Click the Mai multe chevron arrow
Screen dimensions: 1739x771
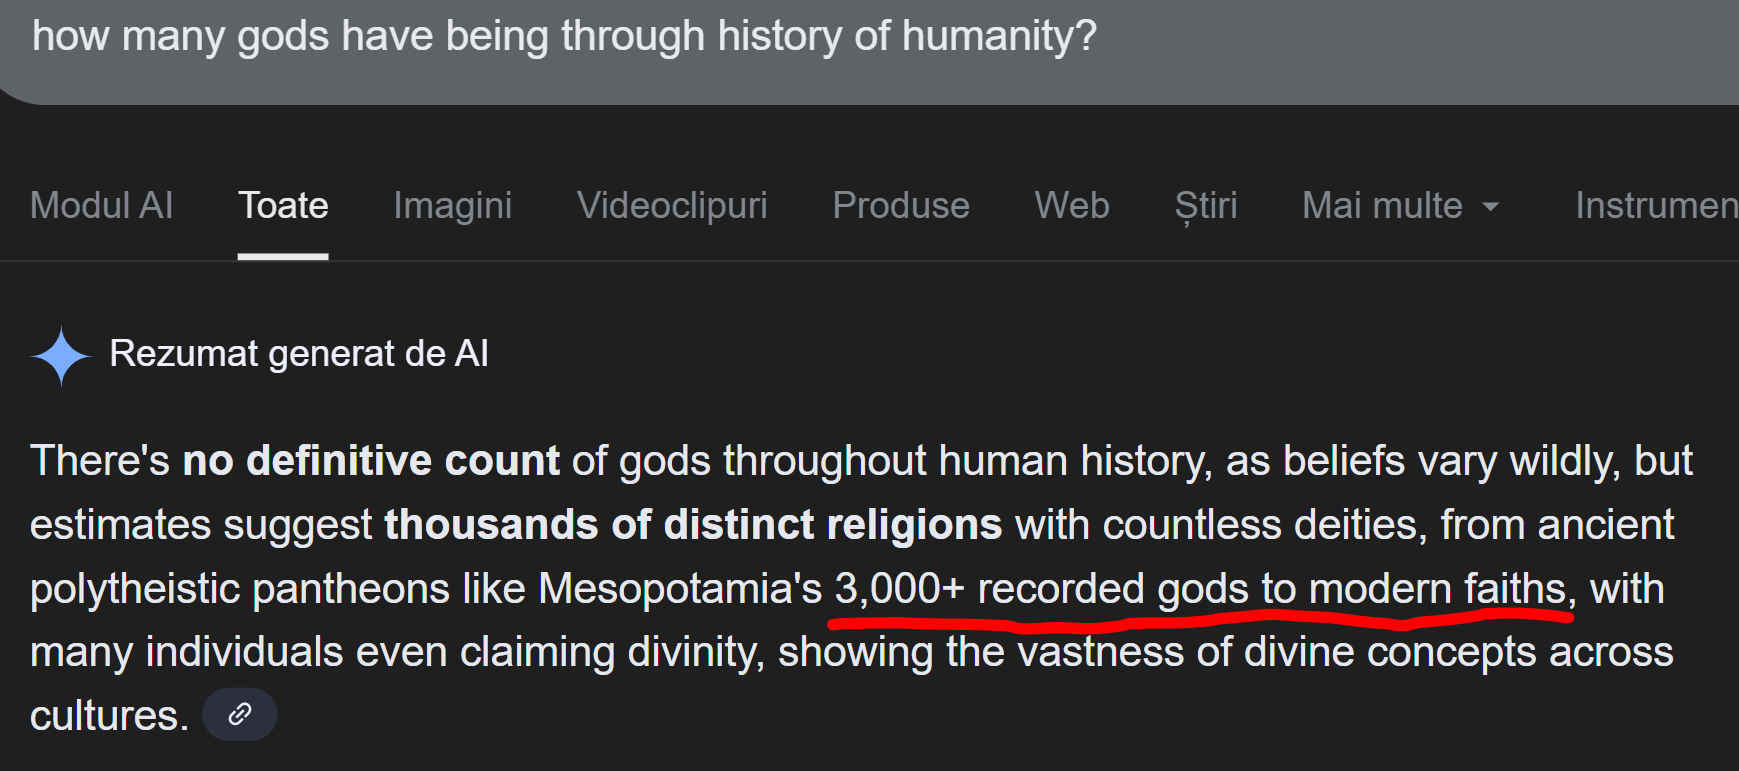[x=1490, y=208]
